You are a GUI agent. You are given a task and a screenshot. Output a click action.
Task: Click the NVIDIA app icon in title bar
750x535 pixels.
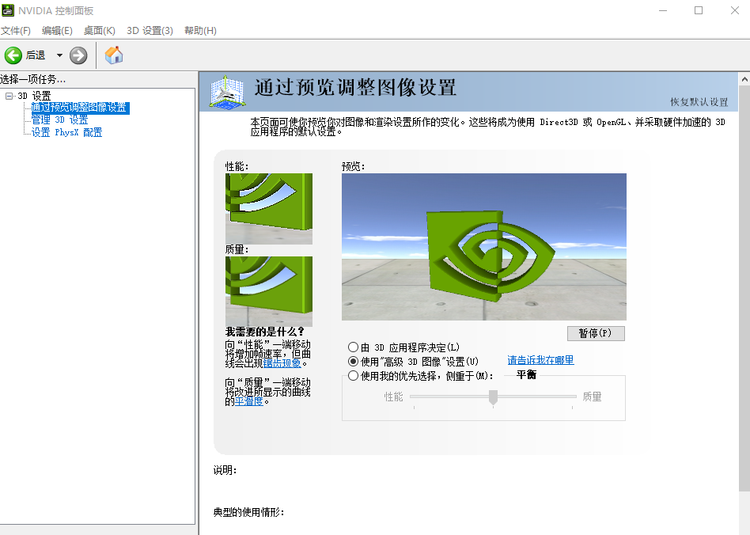click(x=8, y=10)
